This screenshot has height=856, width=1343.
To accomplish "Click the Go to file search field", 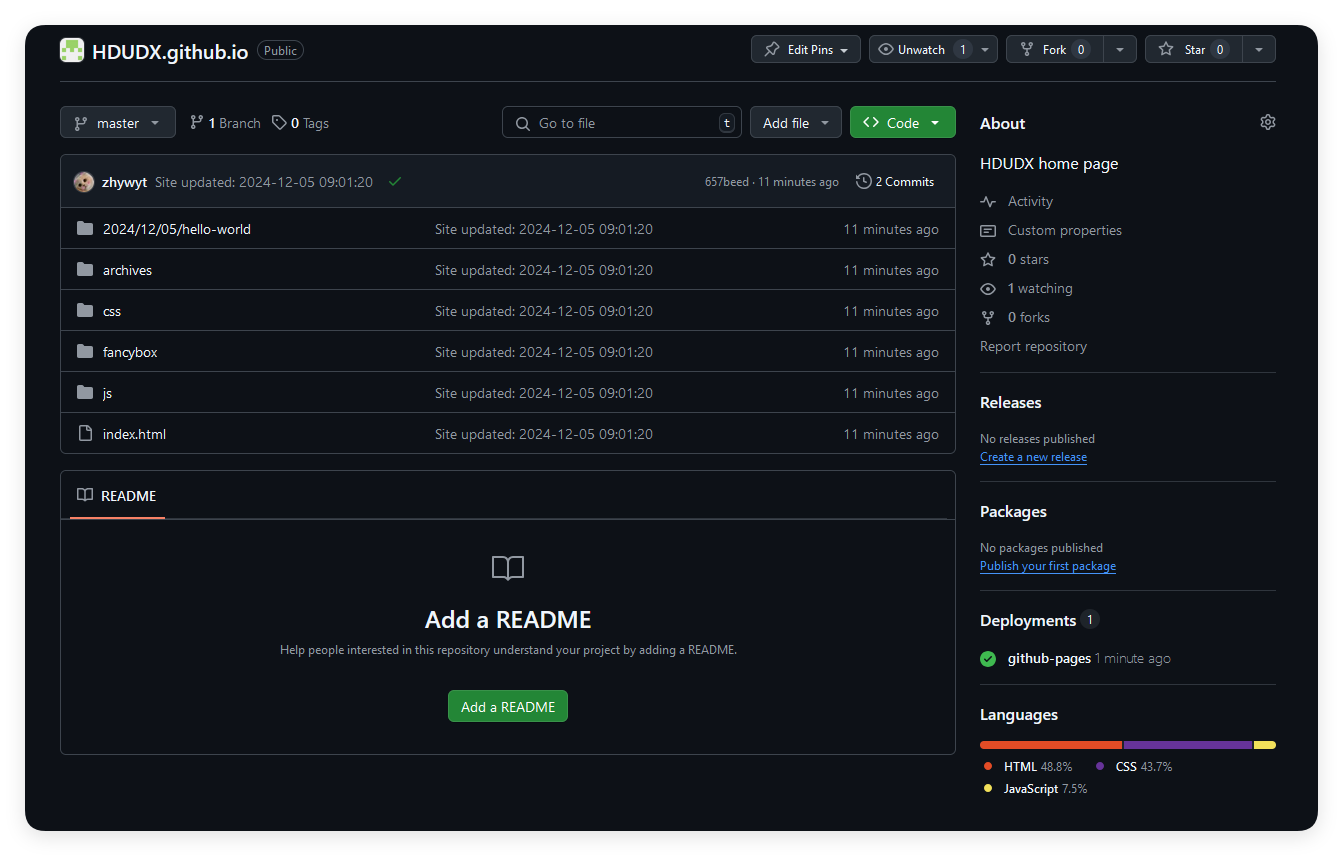I will click(621, 123).
